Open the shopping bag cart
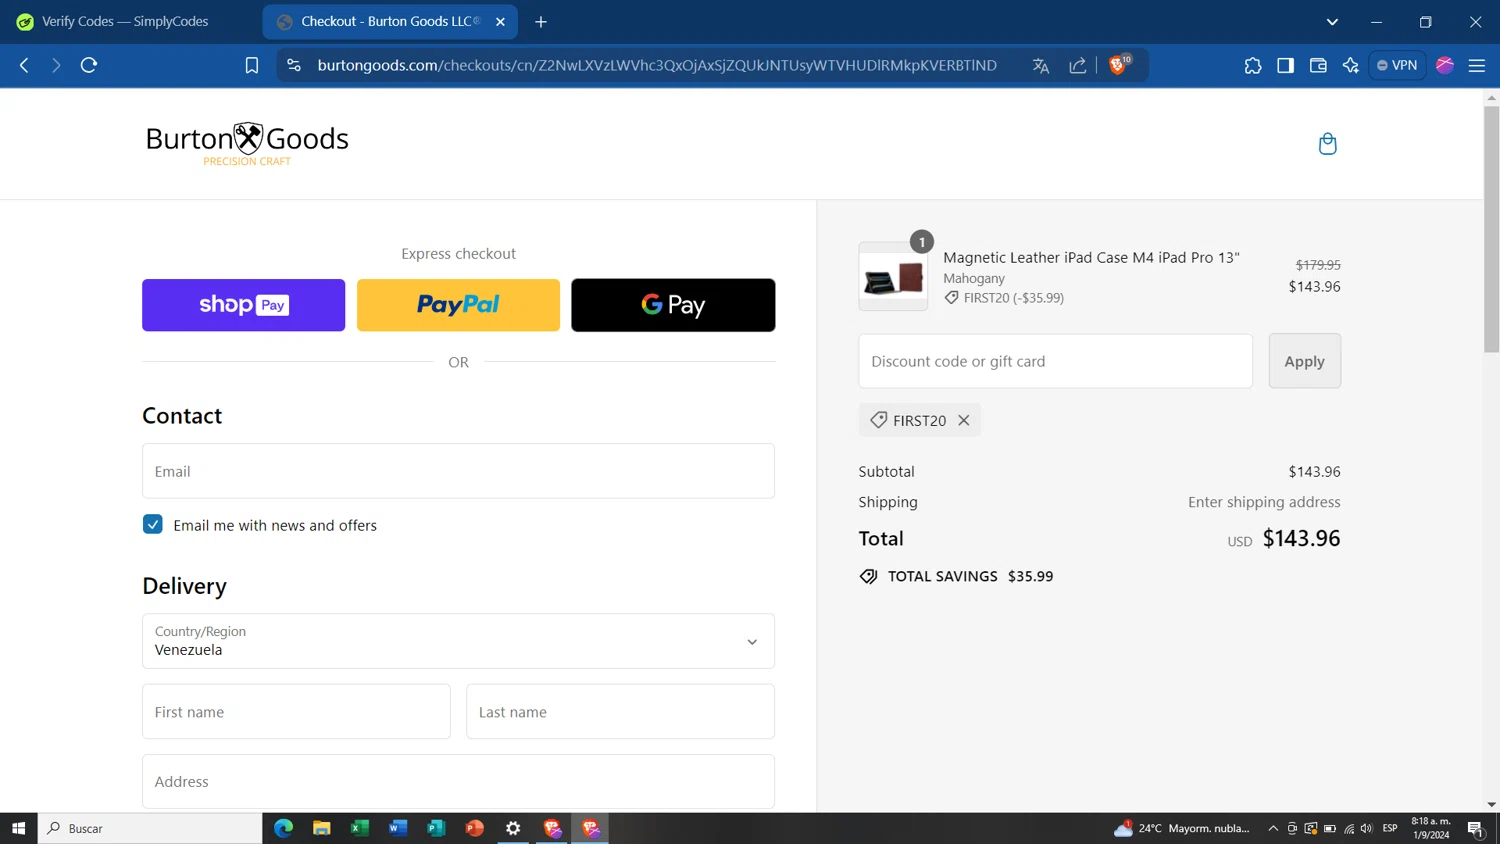This screenshot has height=844, width=1500. [1328, 144]
